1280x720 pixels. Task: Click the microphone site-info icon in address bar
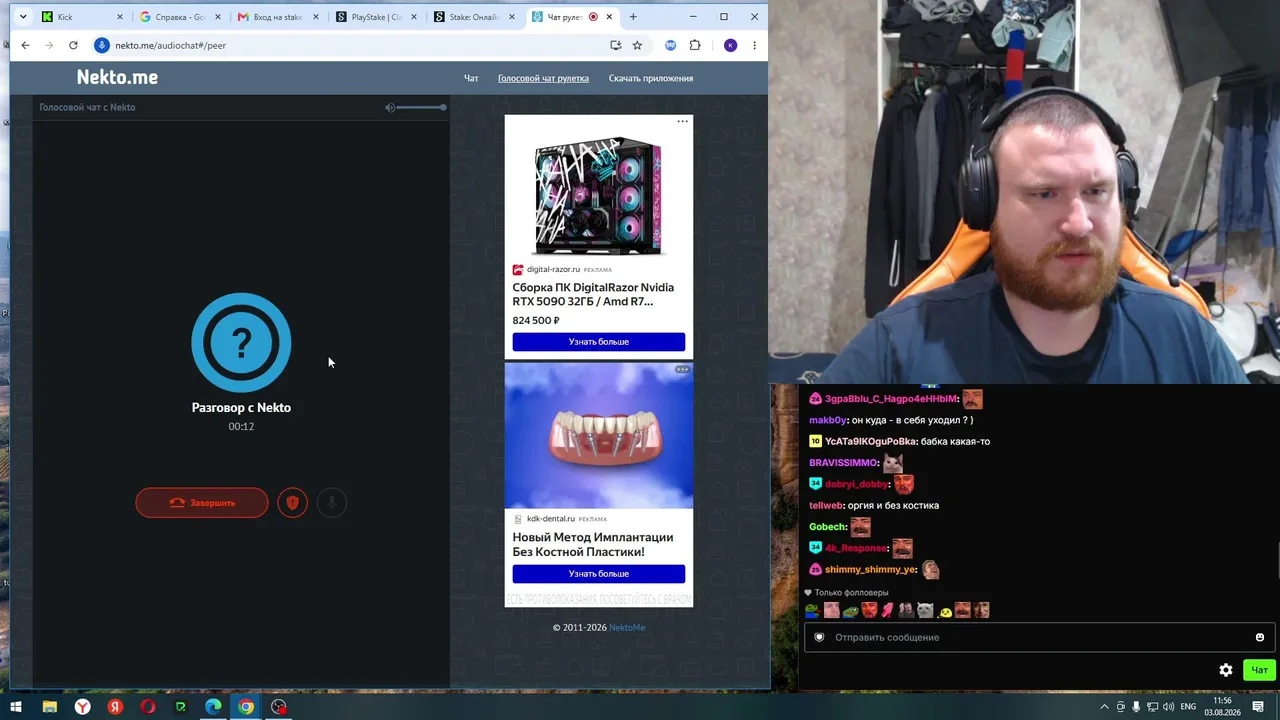[x=101, y=45]
